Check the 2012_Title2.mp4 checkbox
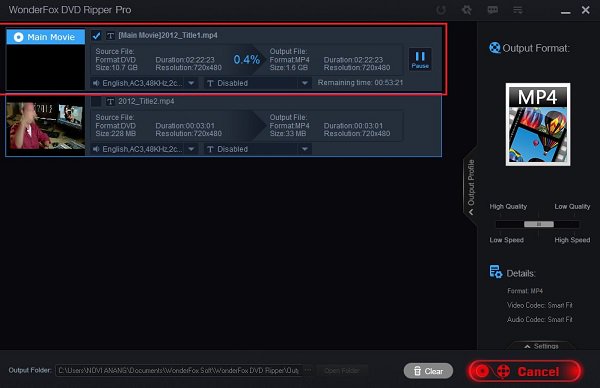This screenshot has height=388, width=600. pos(96,101)
